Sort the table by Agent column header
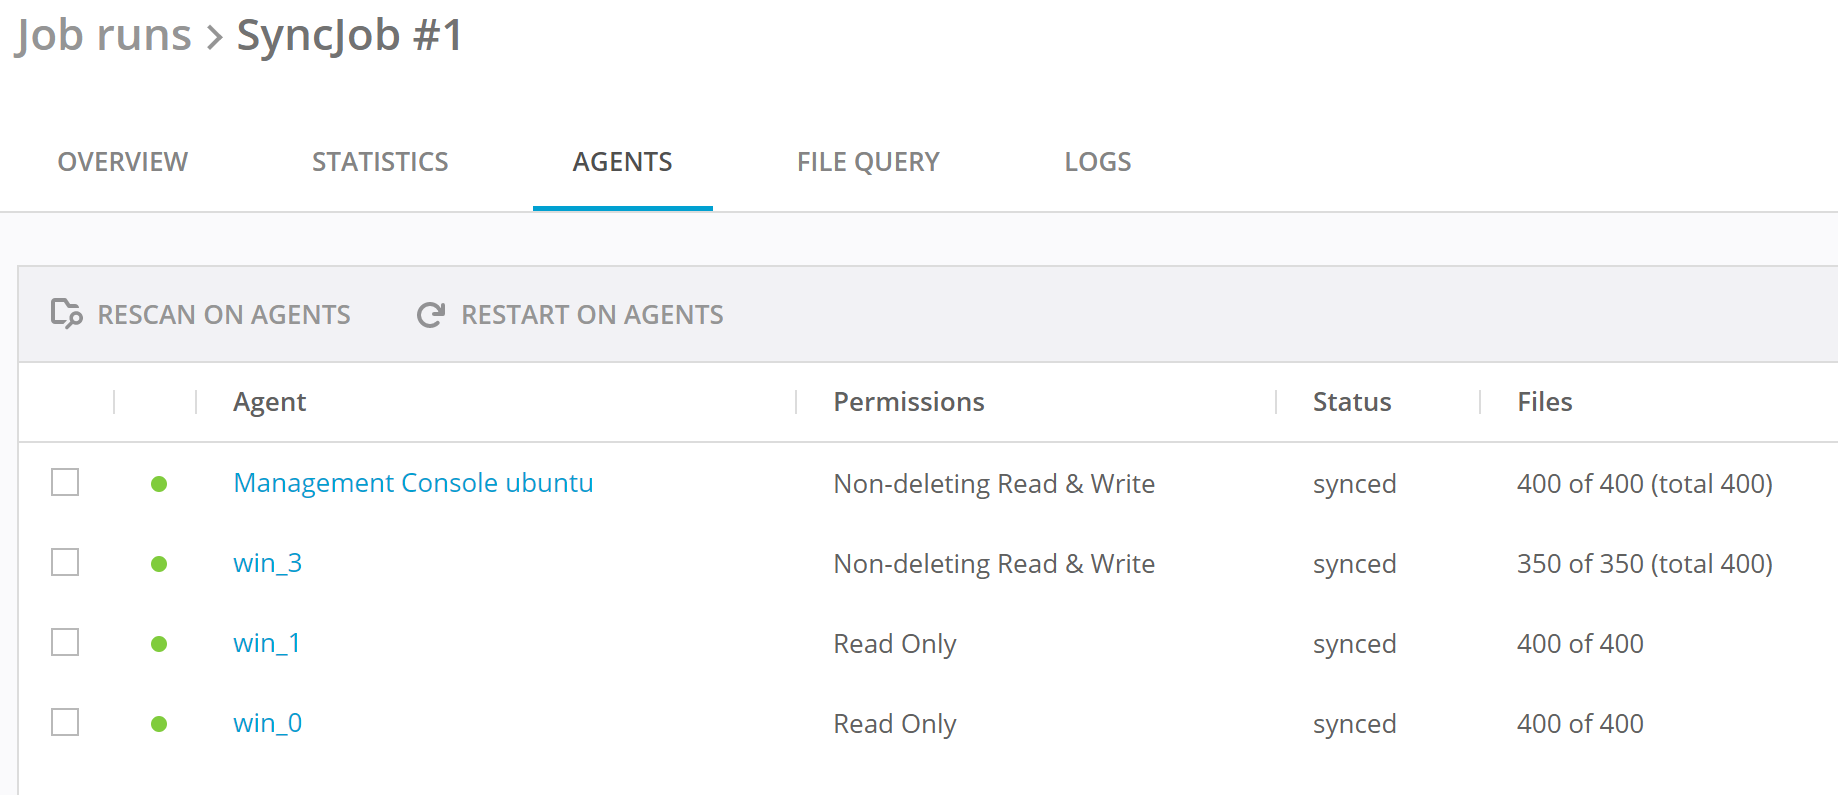 (x=269, y=402)
